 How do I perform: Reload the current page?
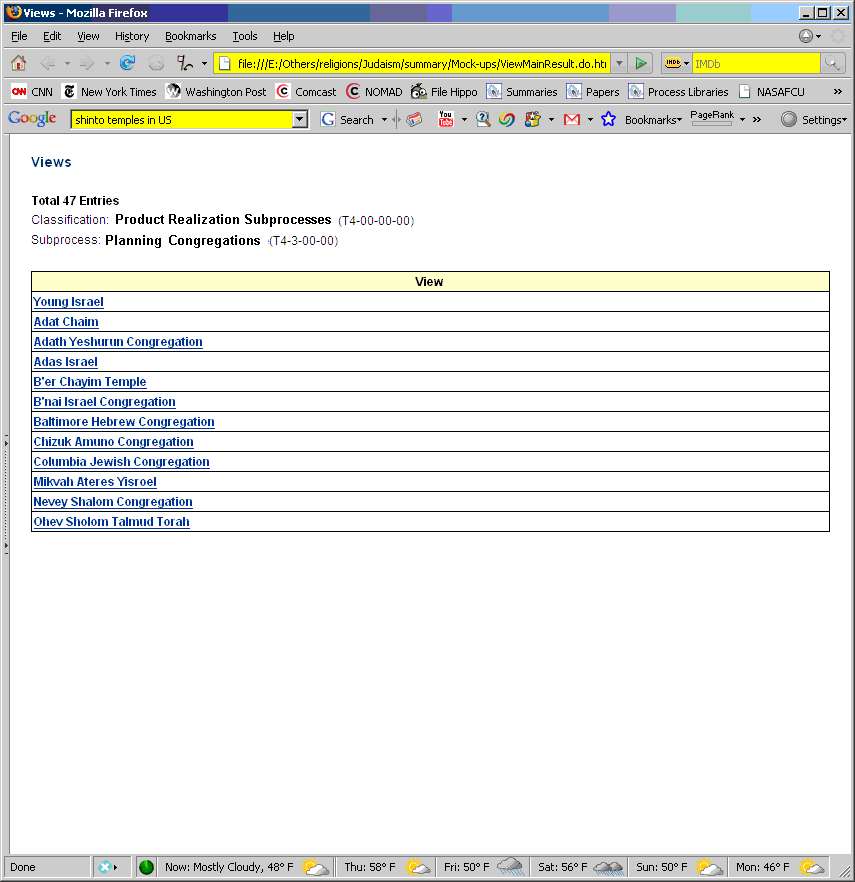[128, 63]
